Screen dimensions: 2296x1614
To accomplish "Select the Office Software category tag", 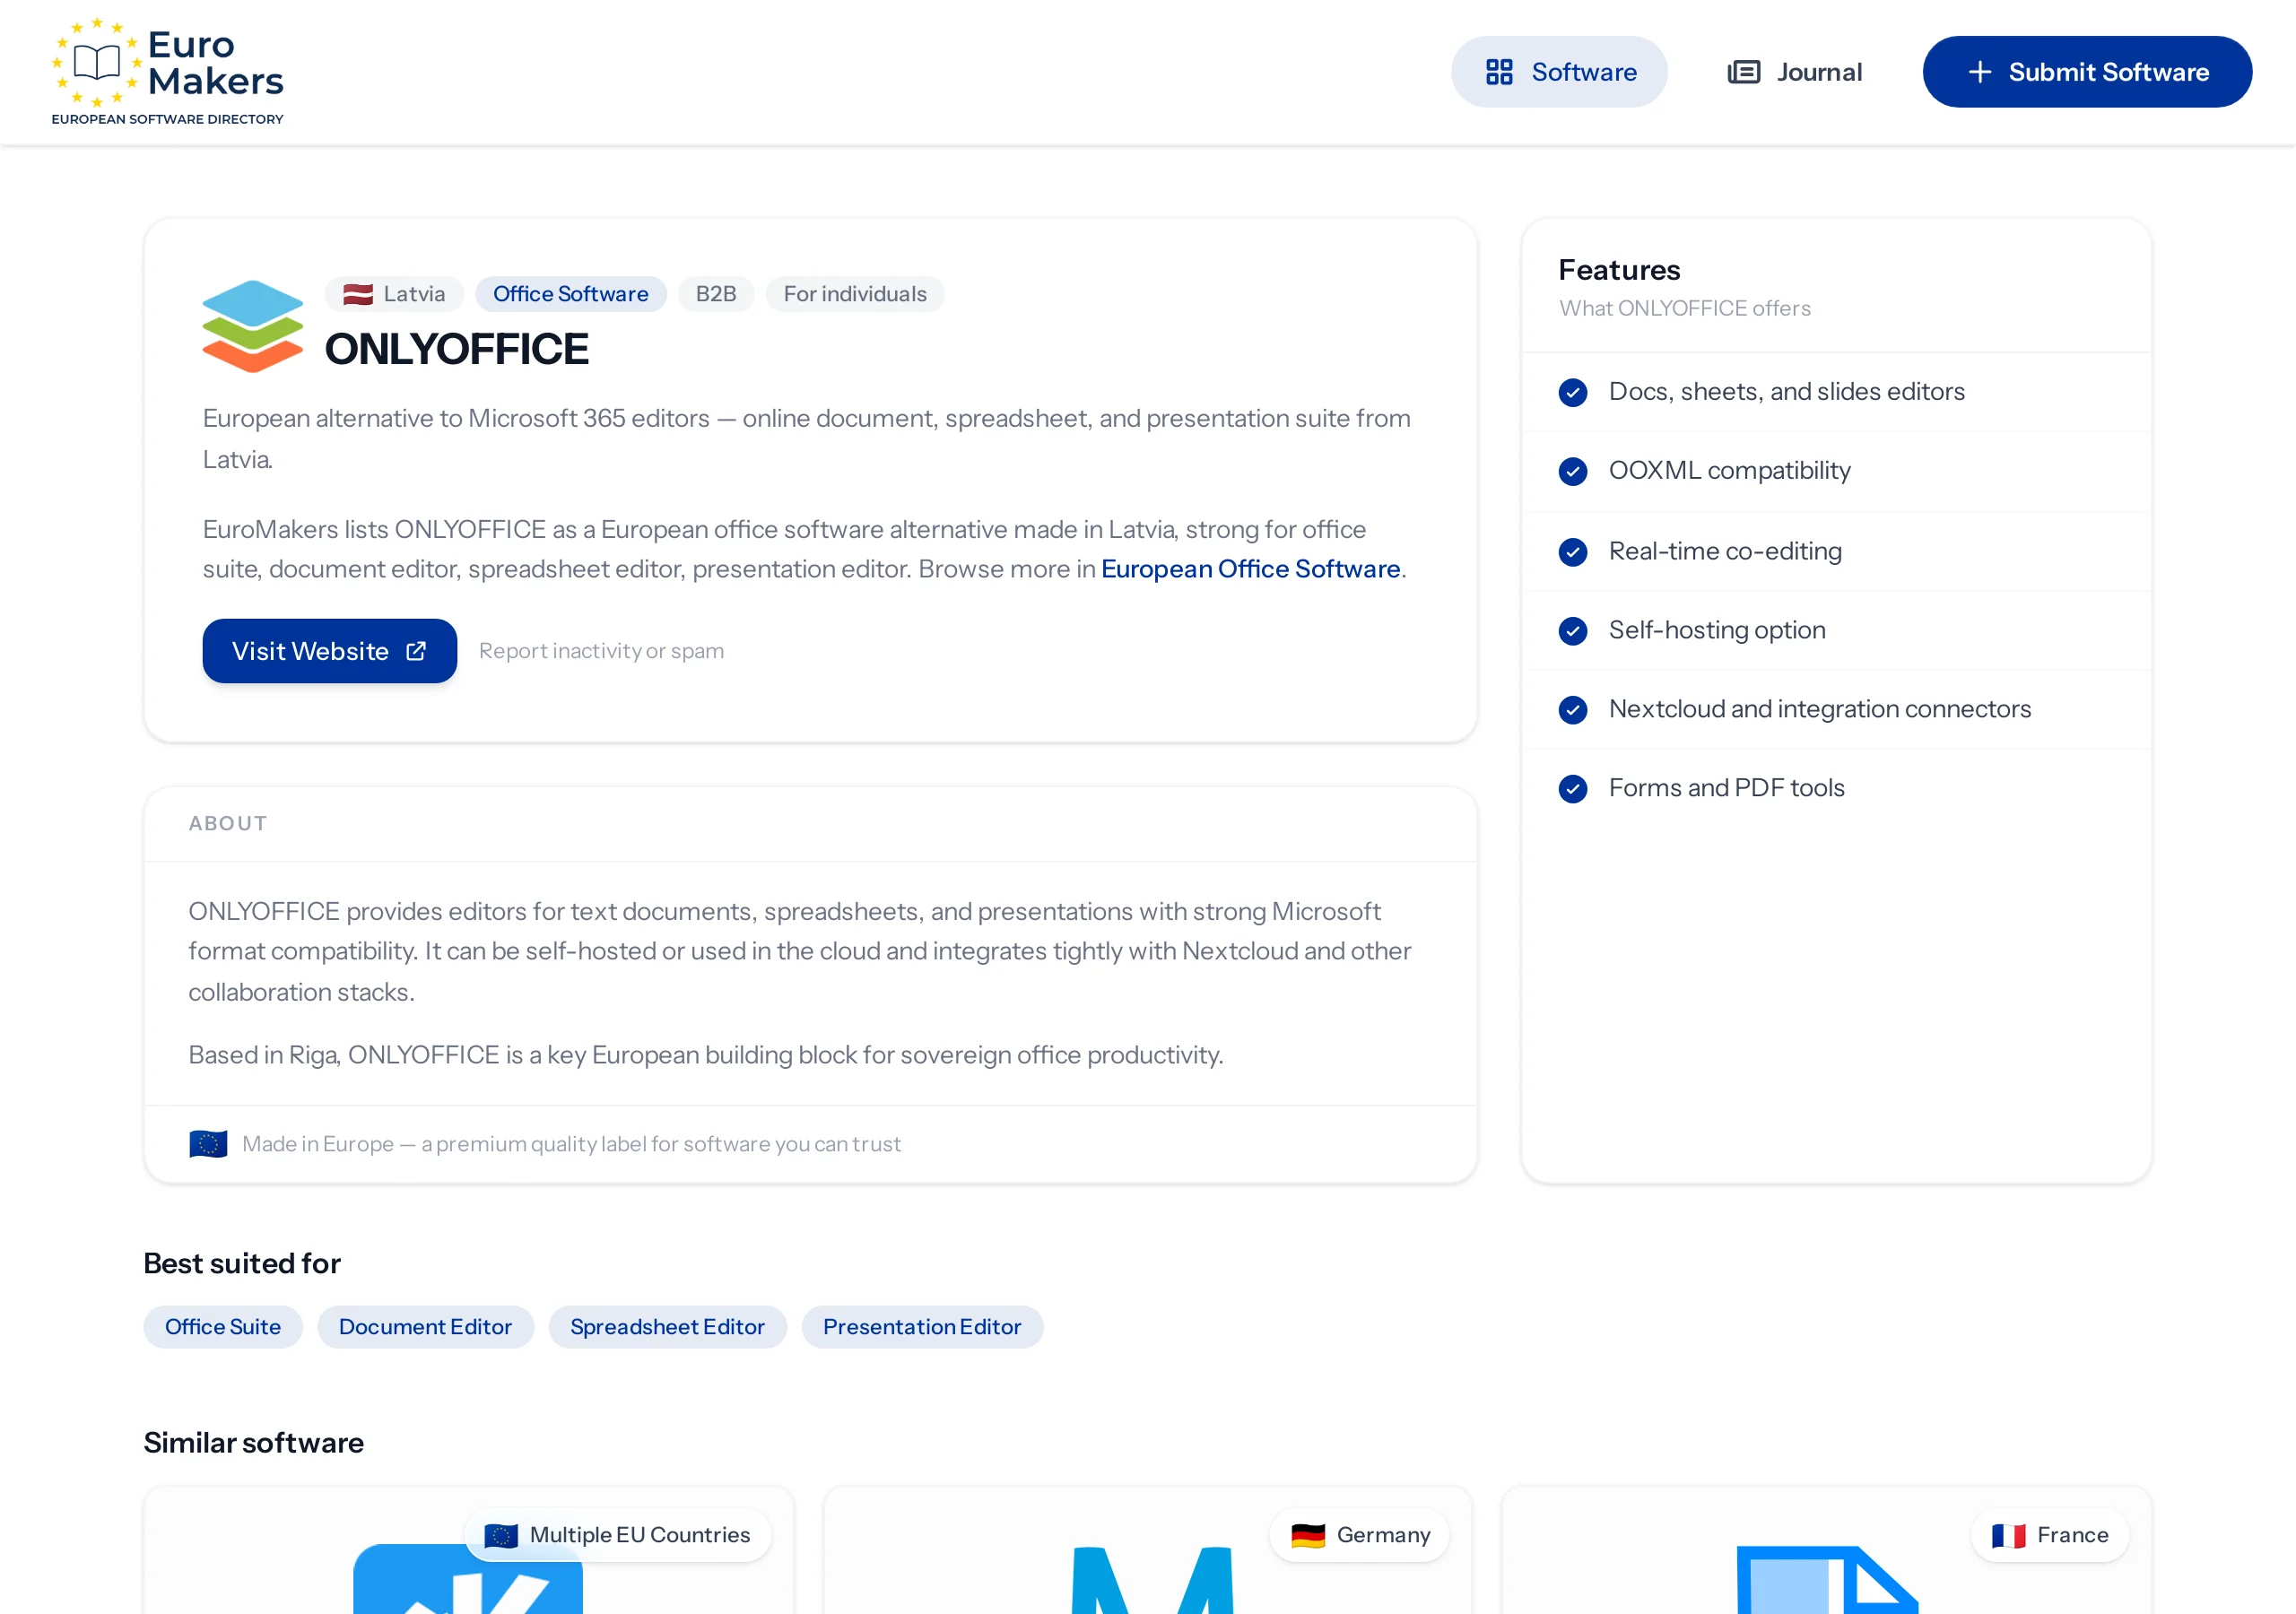I will [571, 294].
